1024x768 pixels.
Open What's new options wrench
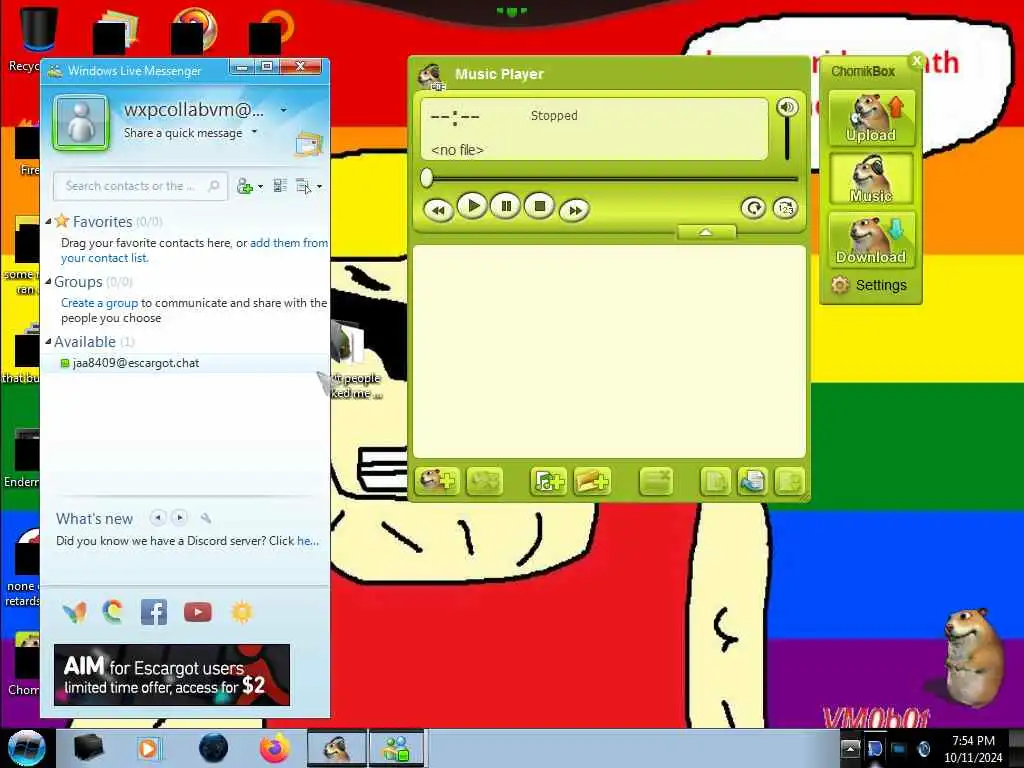pyautogui.click(x=206, y=519)
